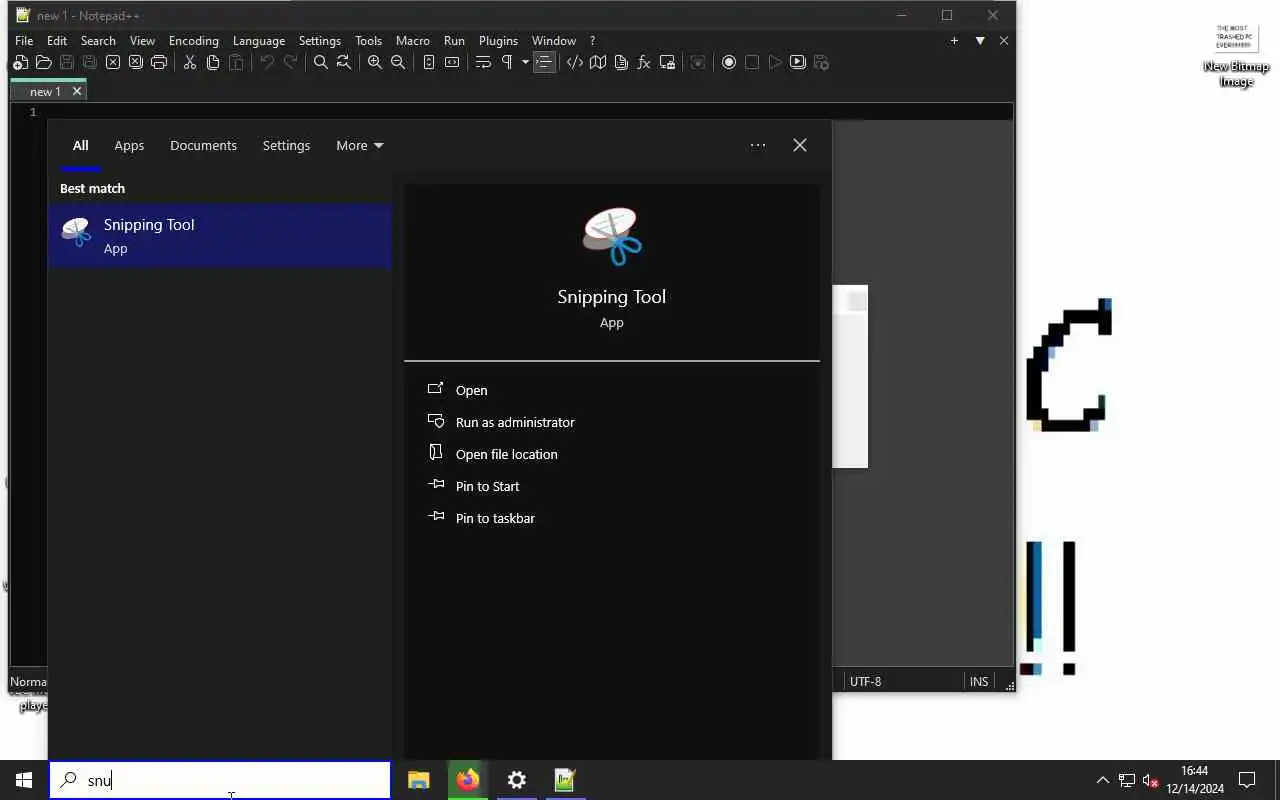
Task: Click the plus icon at menu bar right
Action: click(x=954, y=41)
